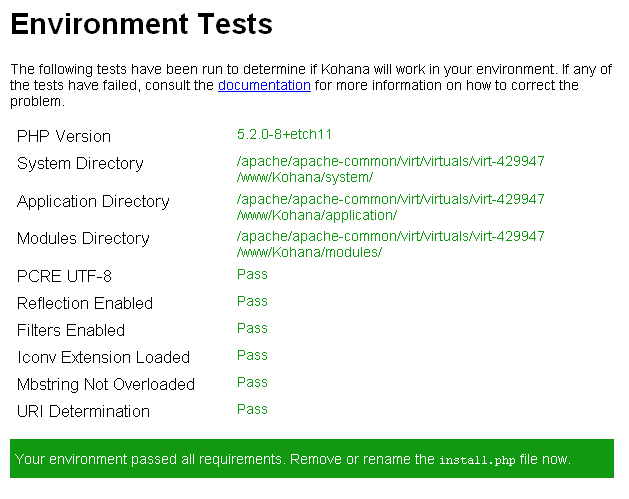Viewport: 629px width, 499px height.
Task: Click the Iconv Extension Loaded label
Action: click(103, 357)
